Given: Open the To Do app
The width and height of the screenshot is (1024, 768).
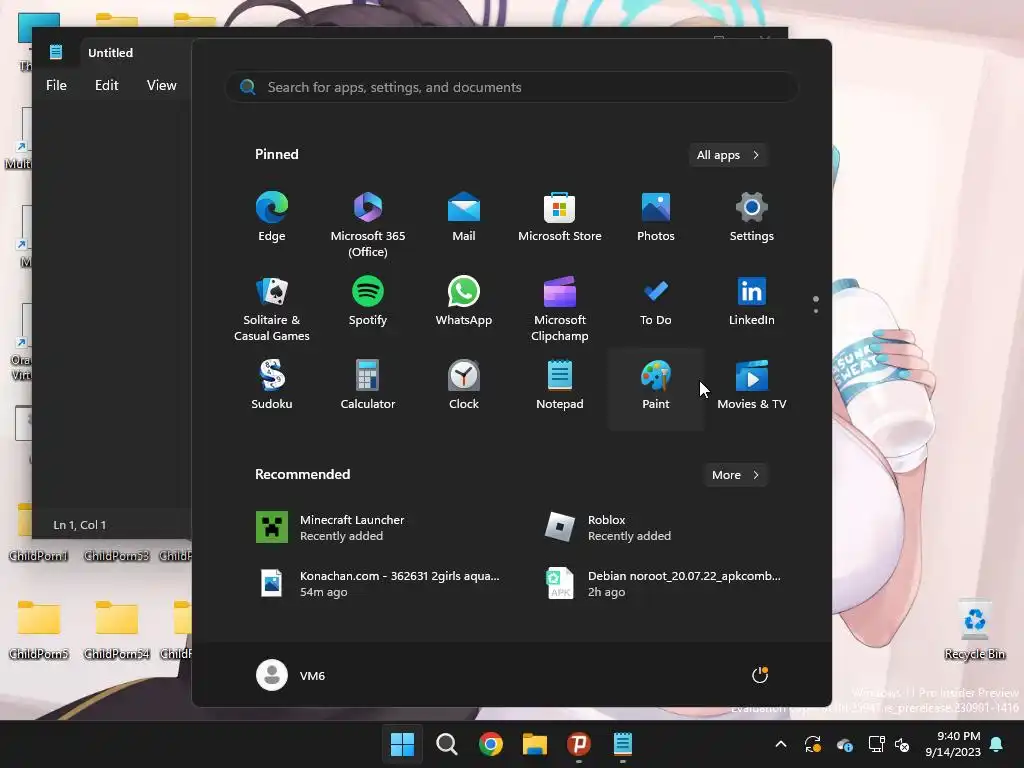Looking at the screenshot, I should 656,301.
